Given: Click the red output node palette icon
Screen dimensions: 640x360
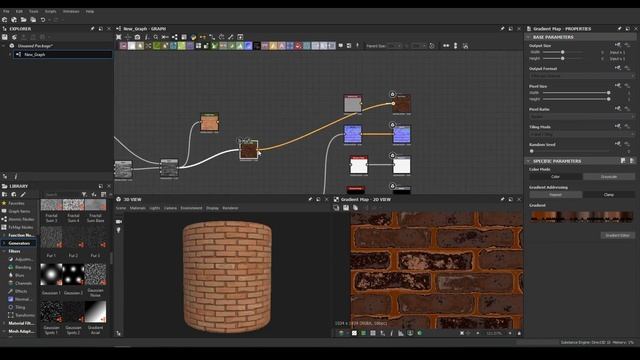Looking at the screenshot, I should pyautogui.click(x=298, y=46).
